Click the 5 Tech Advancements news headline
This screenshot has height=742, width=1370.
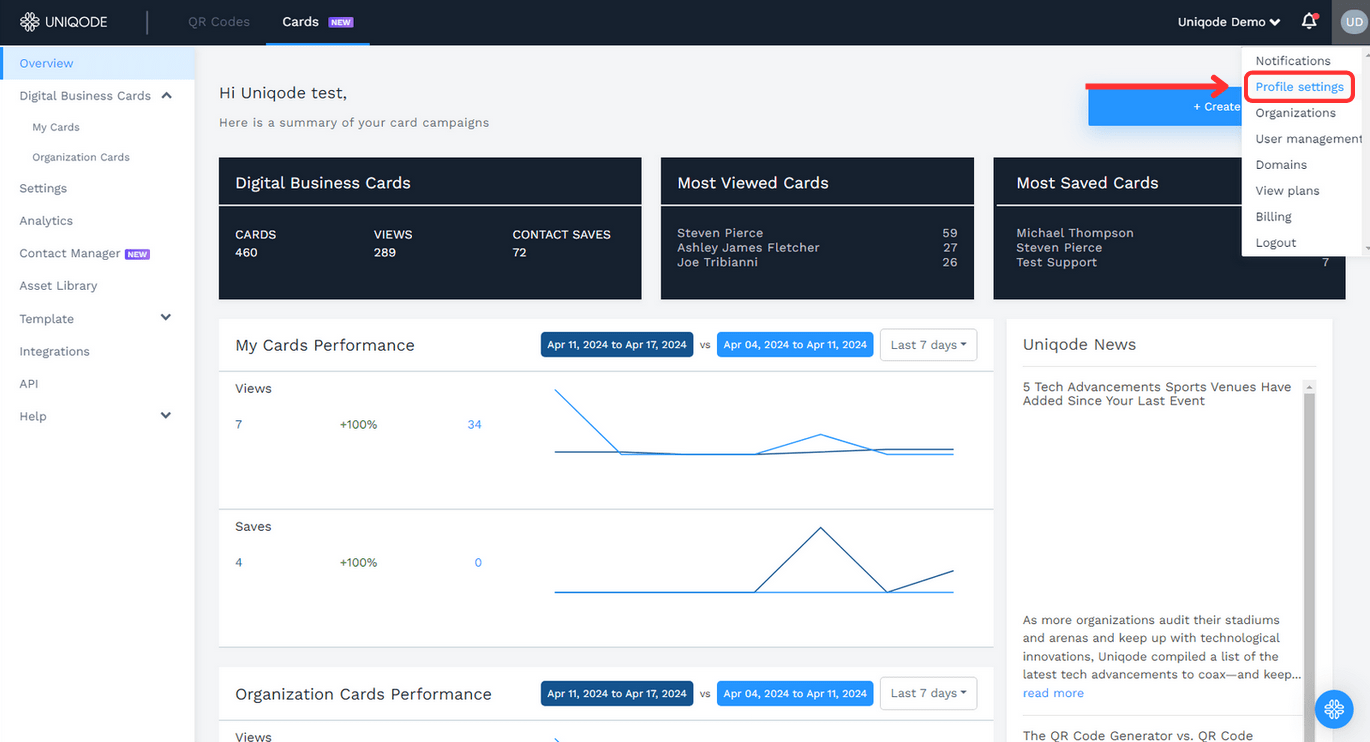click(x=1157, y=394)
